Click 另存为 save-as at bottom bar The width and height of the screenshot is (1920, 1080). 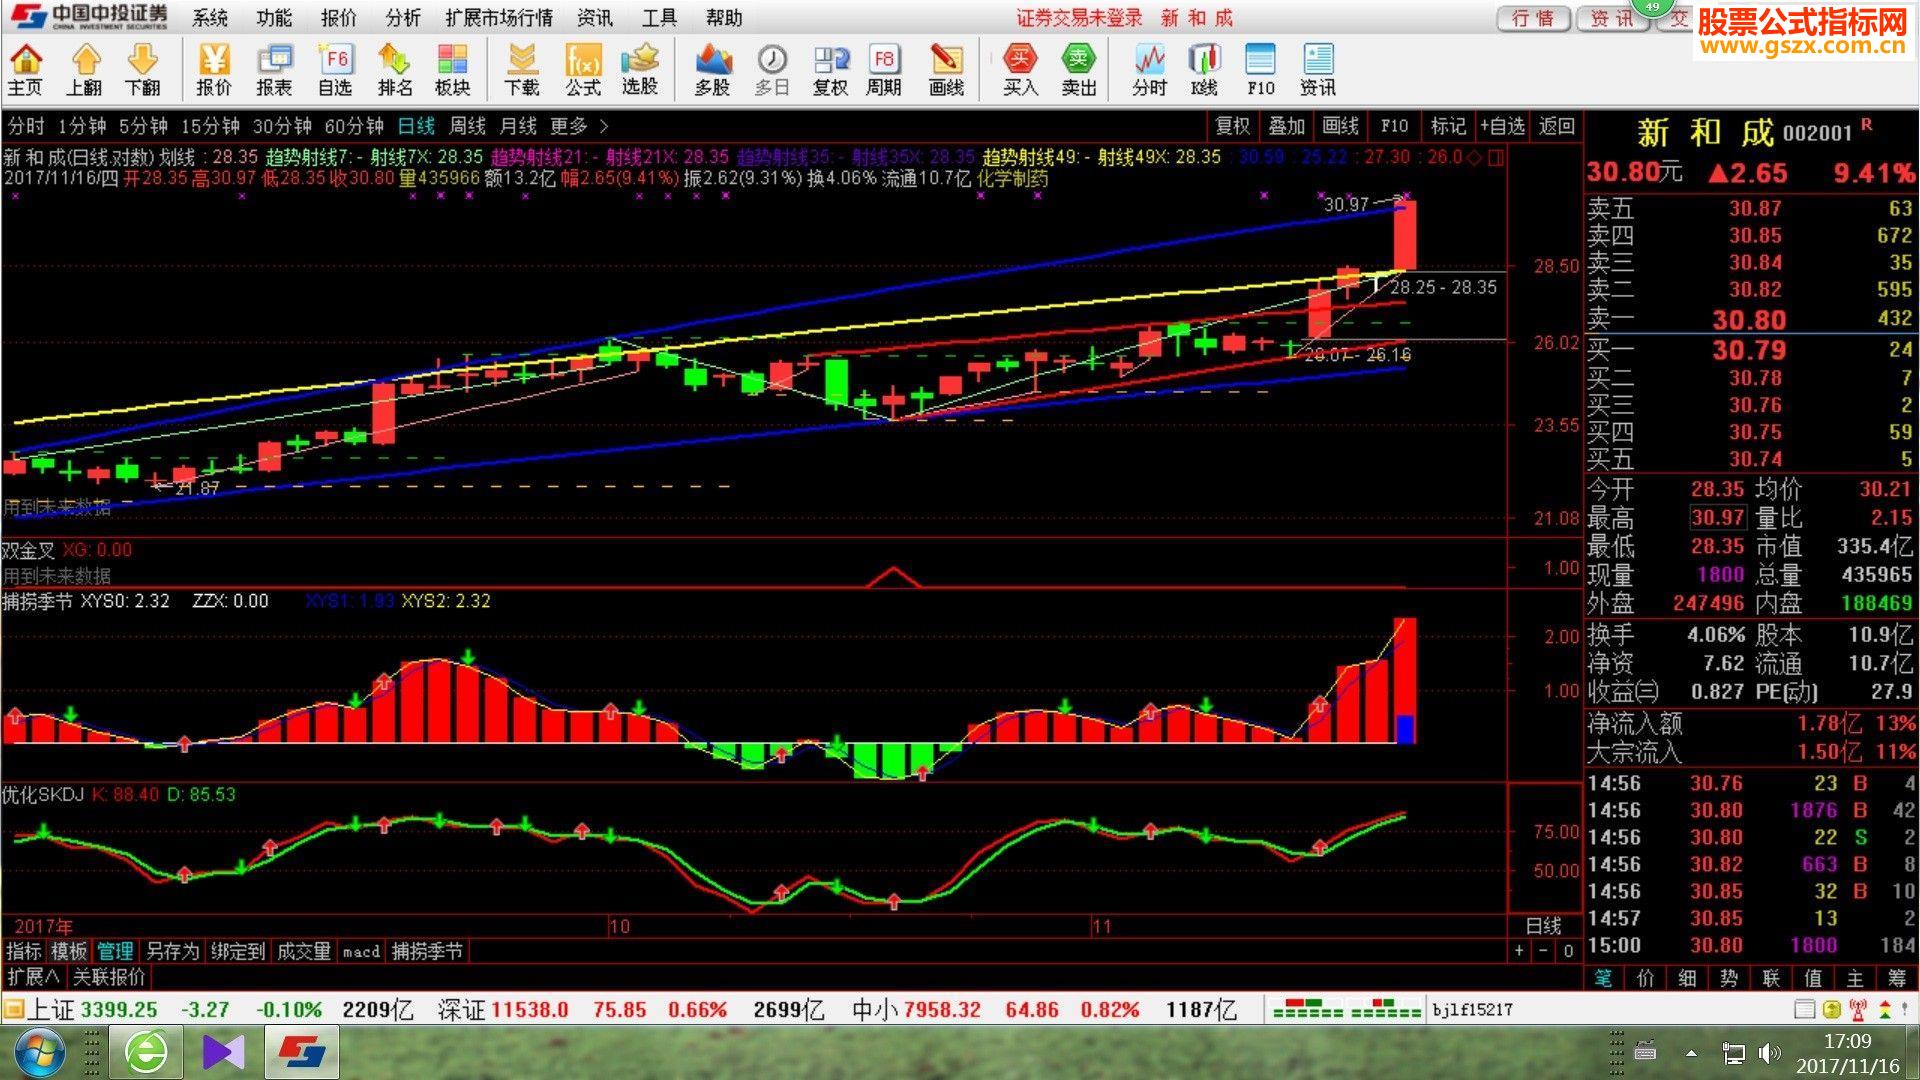click(172, 951)
